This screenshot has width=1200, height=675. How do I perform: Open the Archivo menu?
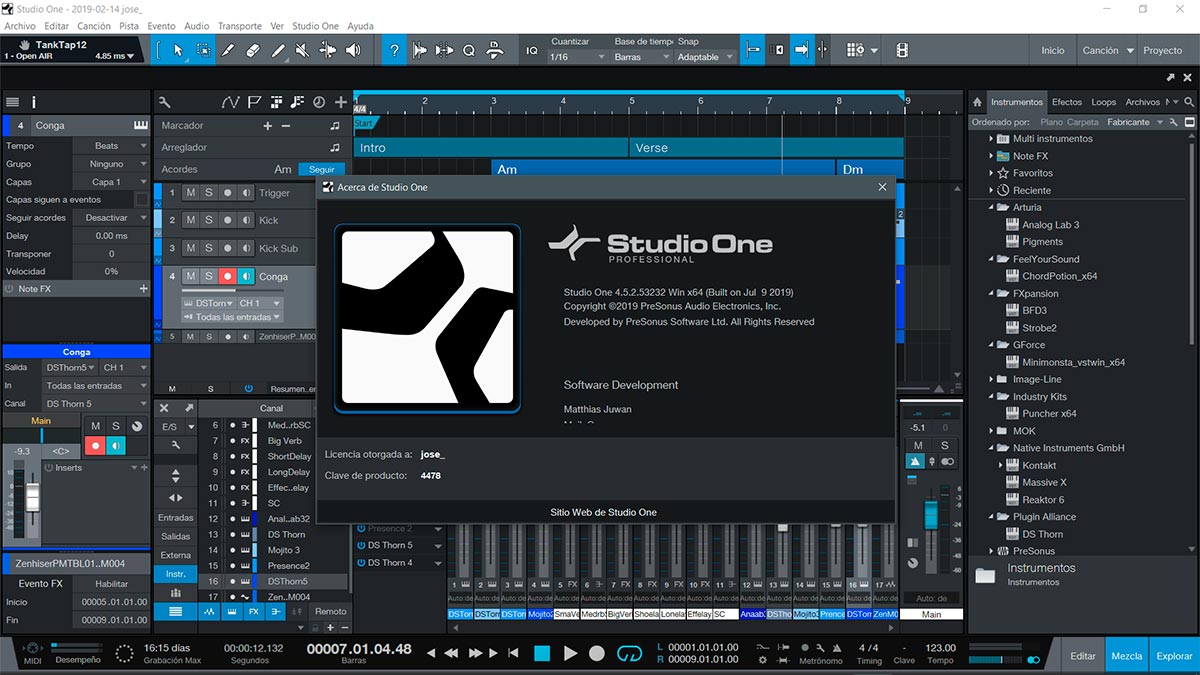pyautogui.click(x=21, y=26)
